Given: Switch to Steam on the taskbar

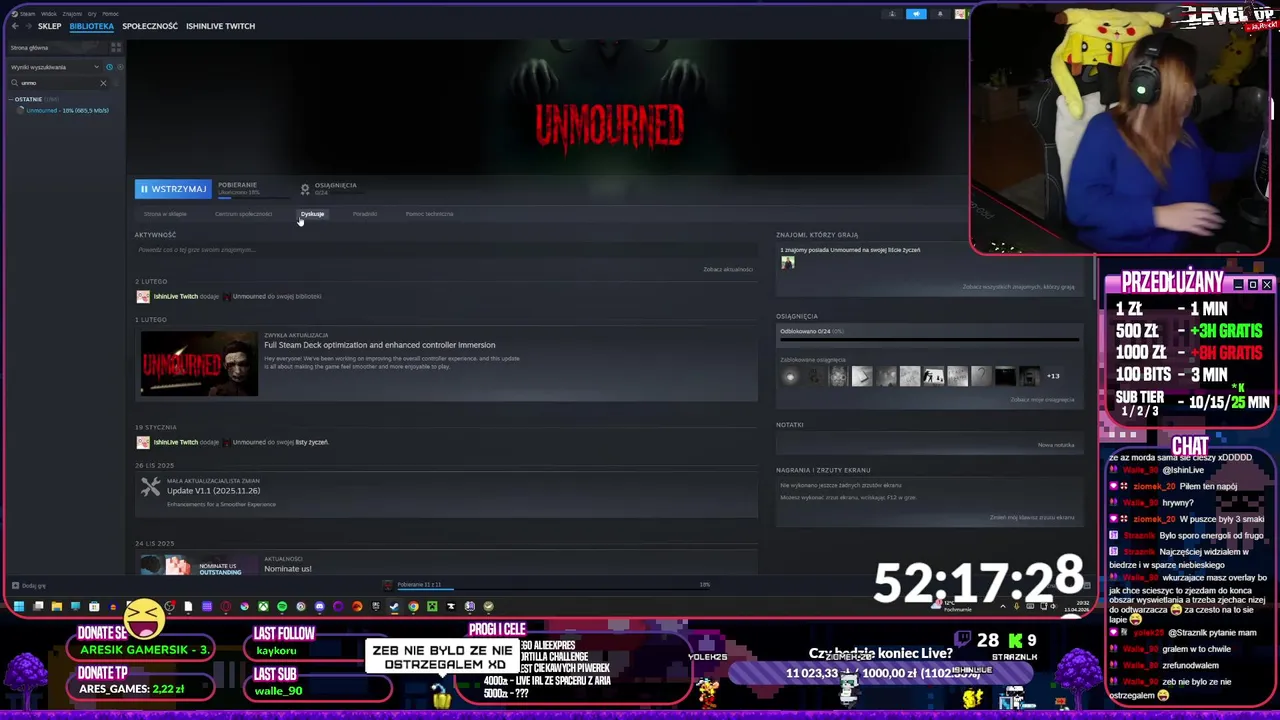Looking at the screenshot, I should (x=394, y=606).
